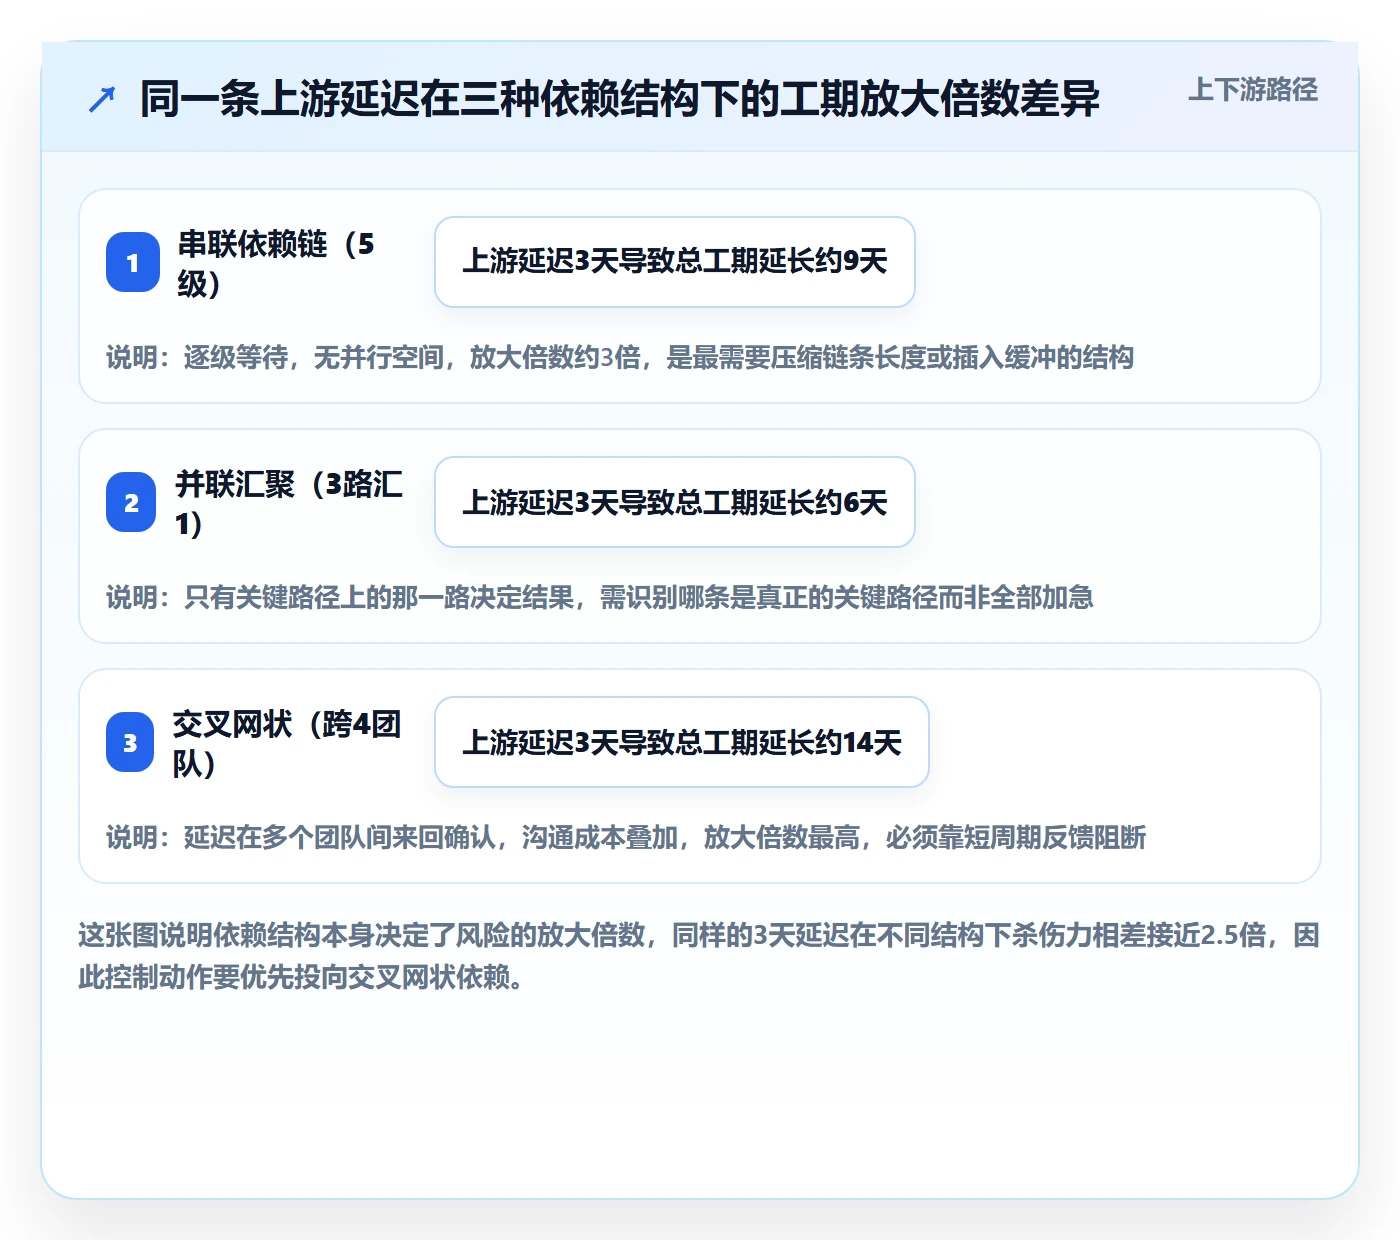This screenshot has width=1400, height=1240.
Task: Click the note starting 说明：只有关键路径上的那一路
Action: [x=600, y=597]
